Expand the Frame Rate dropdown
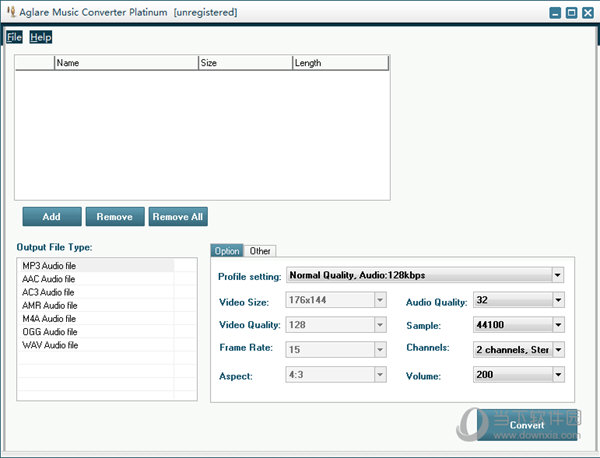The image size is (600, 458). [380, 349]
